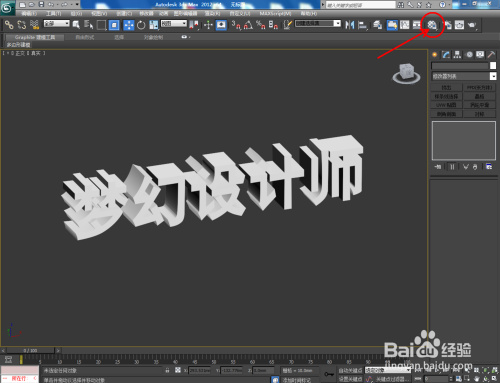This screenshot has width=500, height=383.
Task: Click the Auto Key button
Action: pyautogui.click(x=350, y=370)
